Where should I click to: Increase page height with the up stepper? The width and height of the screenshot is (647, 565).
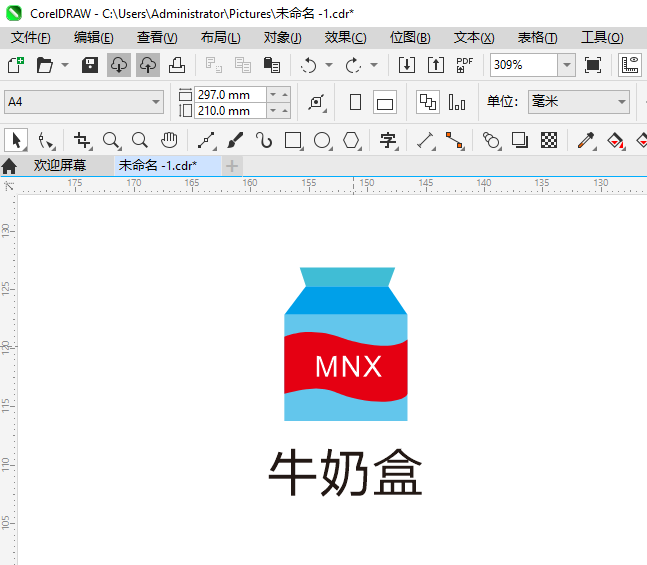[285, 111]
